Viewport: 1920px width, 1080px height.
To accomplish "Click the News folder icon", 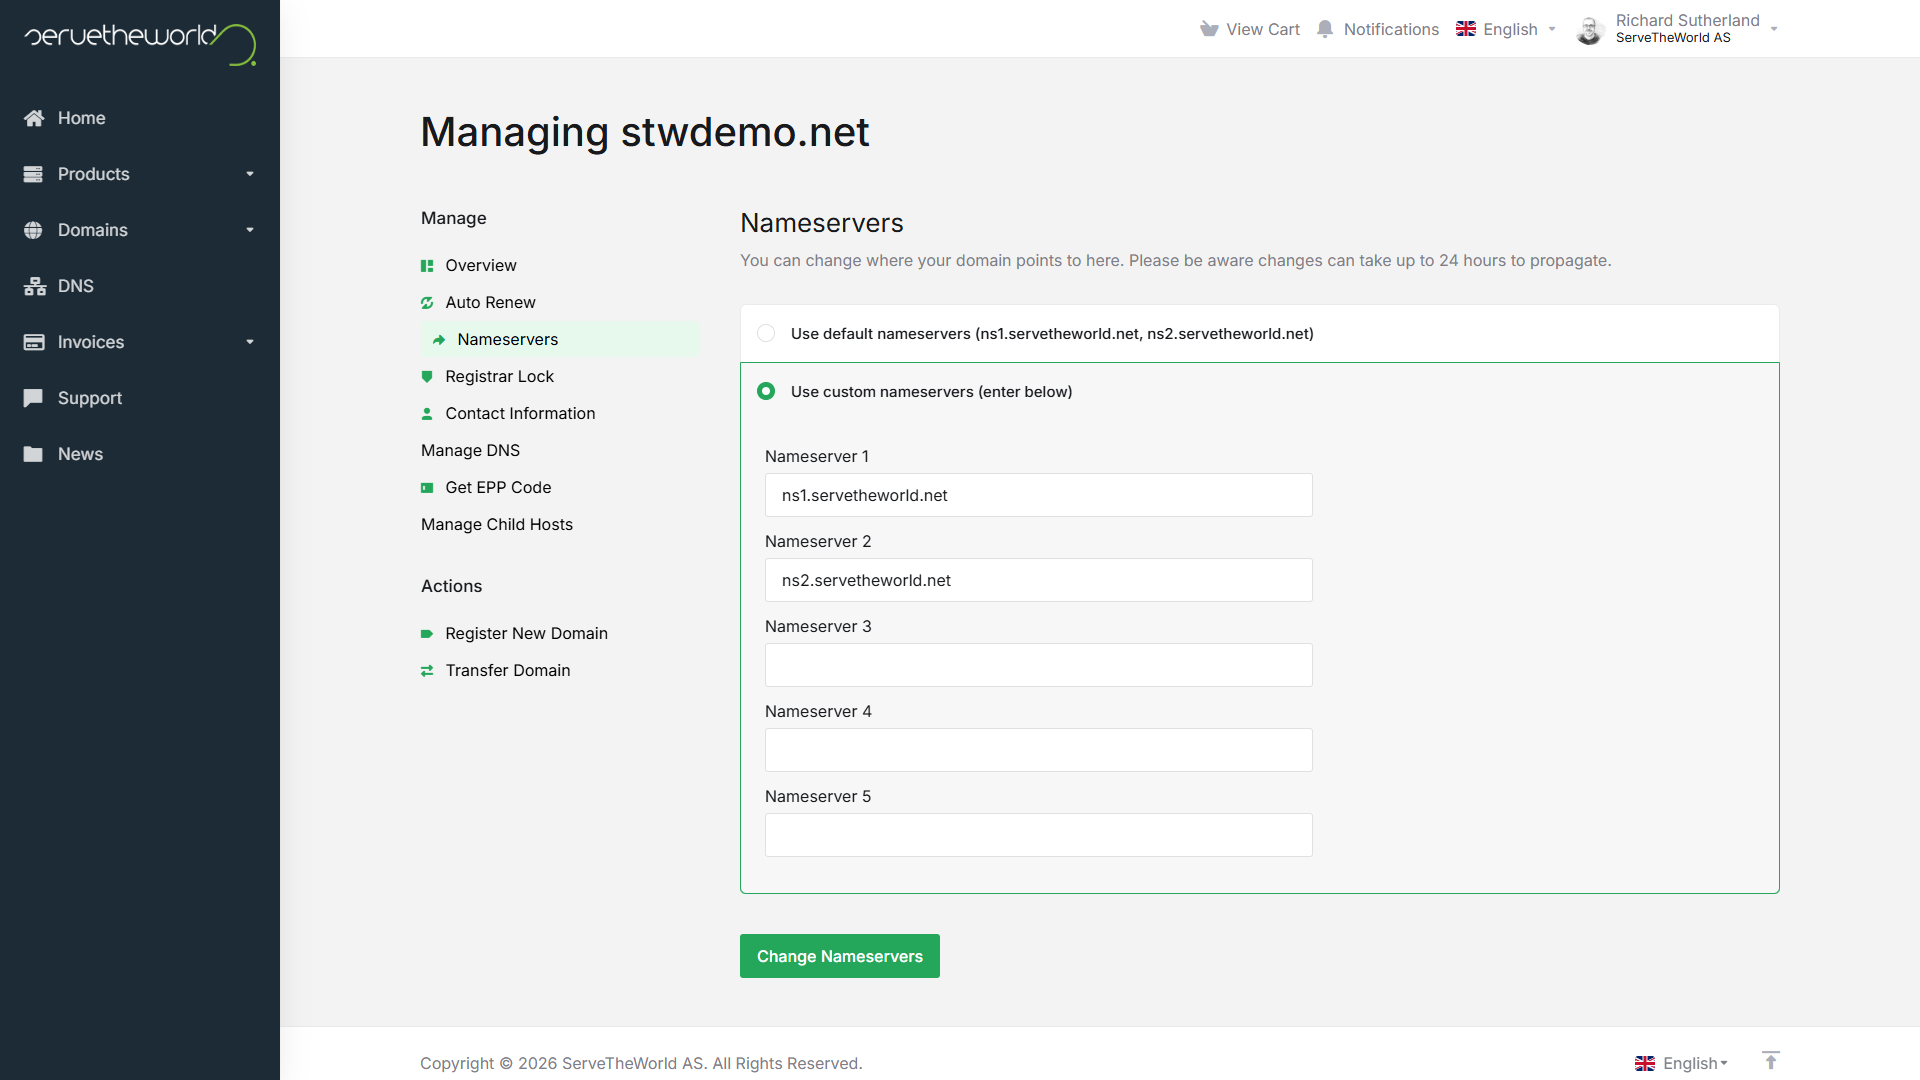I will tap(33, 454).
